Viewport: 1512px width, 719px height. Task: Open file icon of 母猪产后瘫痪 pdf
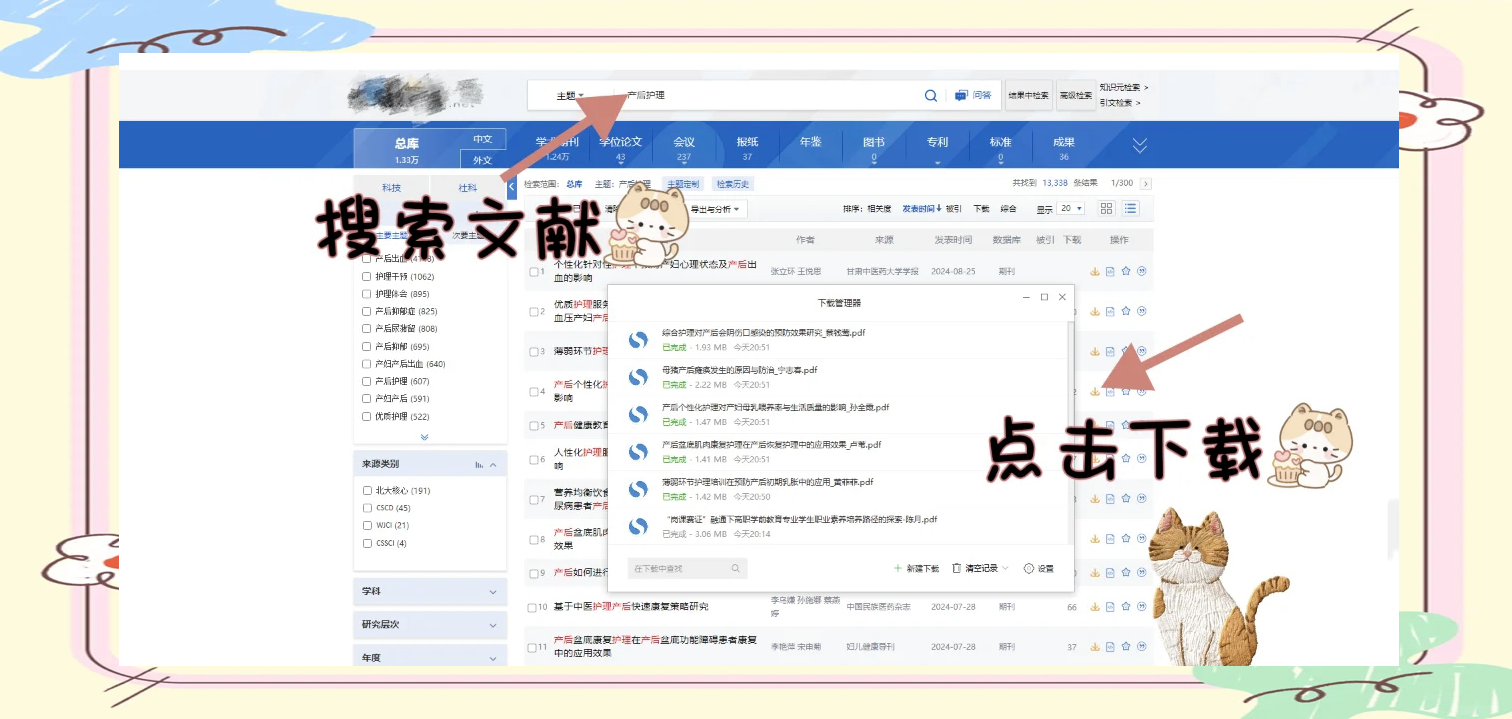[x=638, y=377]
